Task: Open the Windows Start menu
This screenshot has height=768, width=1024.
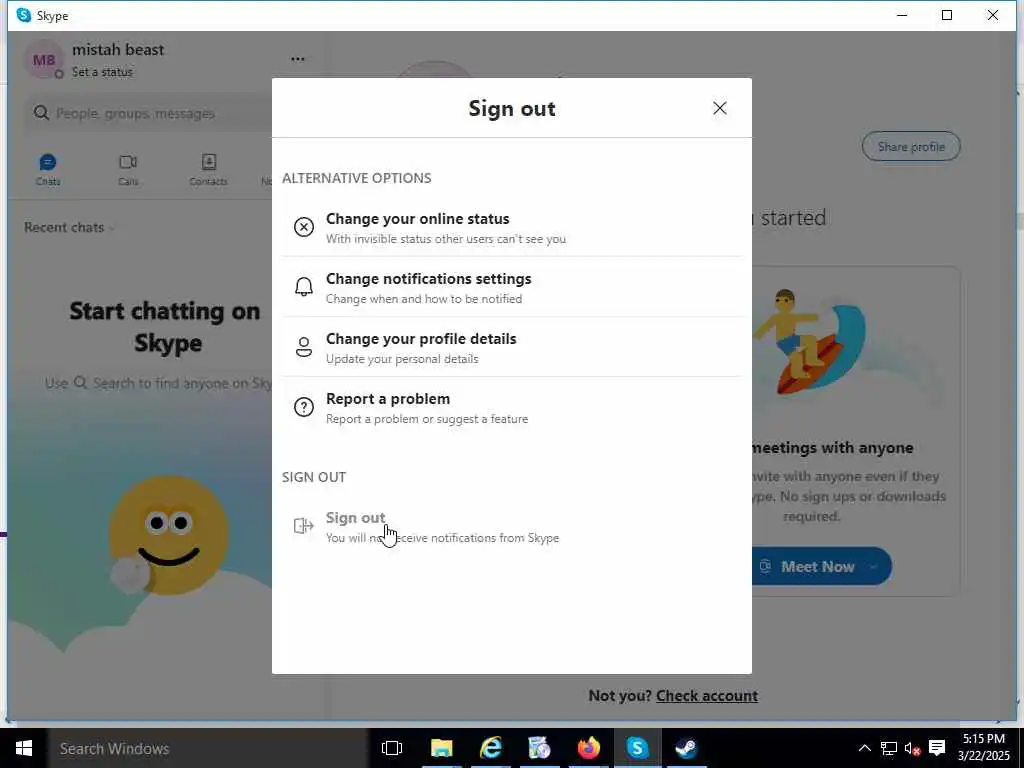Action: [24, 748]
